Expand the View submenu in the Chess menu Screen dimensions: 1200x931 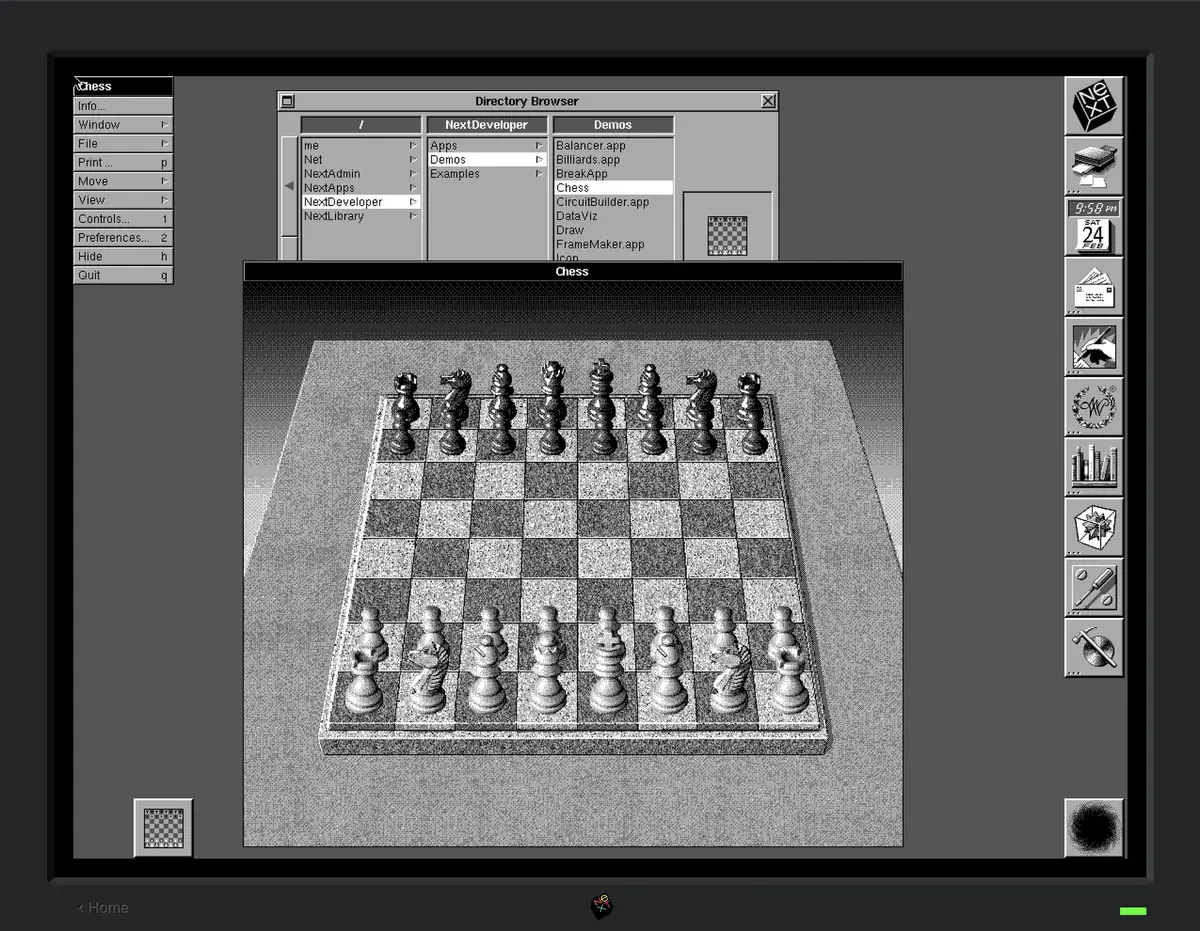[122, 199]
